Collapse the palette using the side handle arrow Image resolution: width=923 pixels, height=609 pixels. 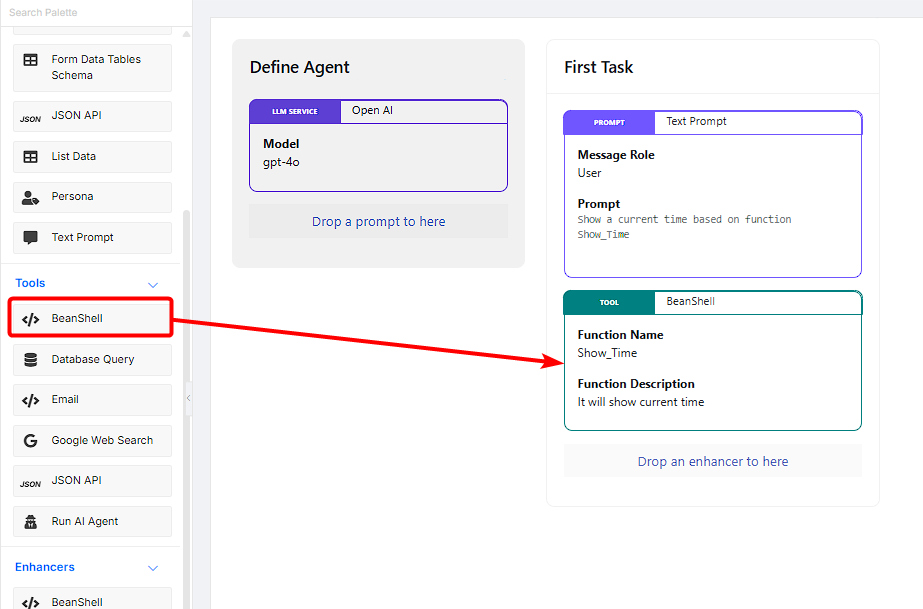[188, 398]
